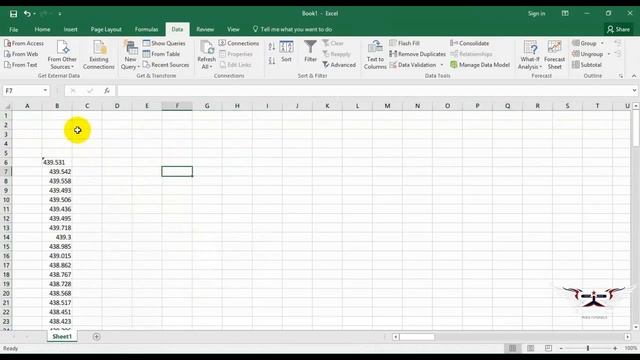Select row 14 header
The width and height of the screenshot is (640, 360).
(6, 237)
